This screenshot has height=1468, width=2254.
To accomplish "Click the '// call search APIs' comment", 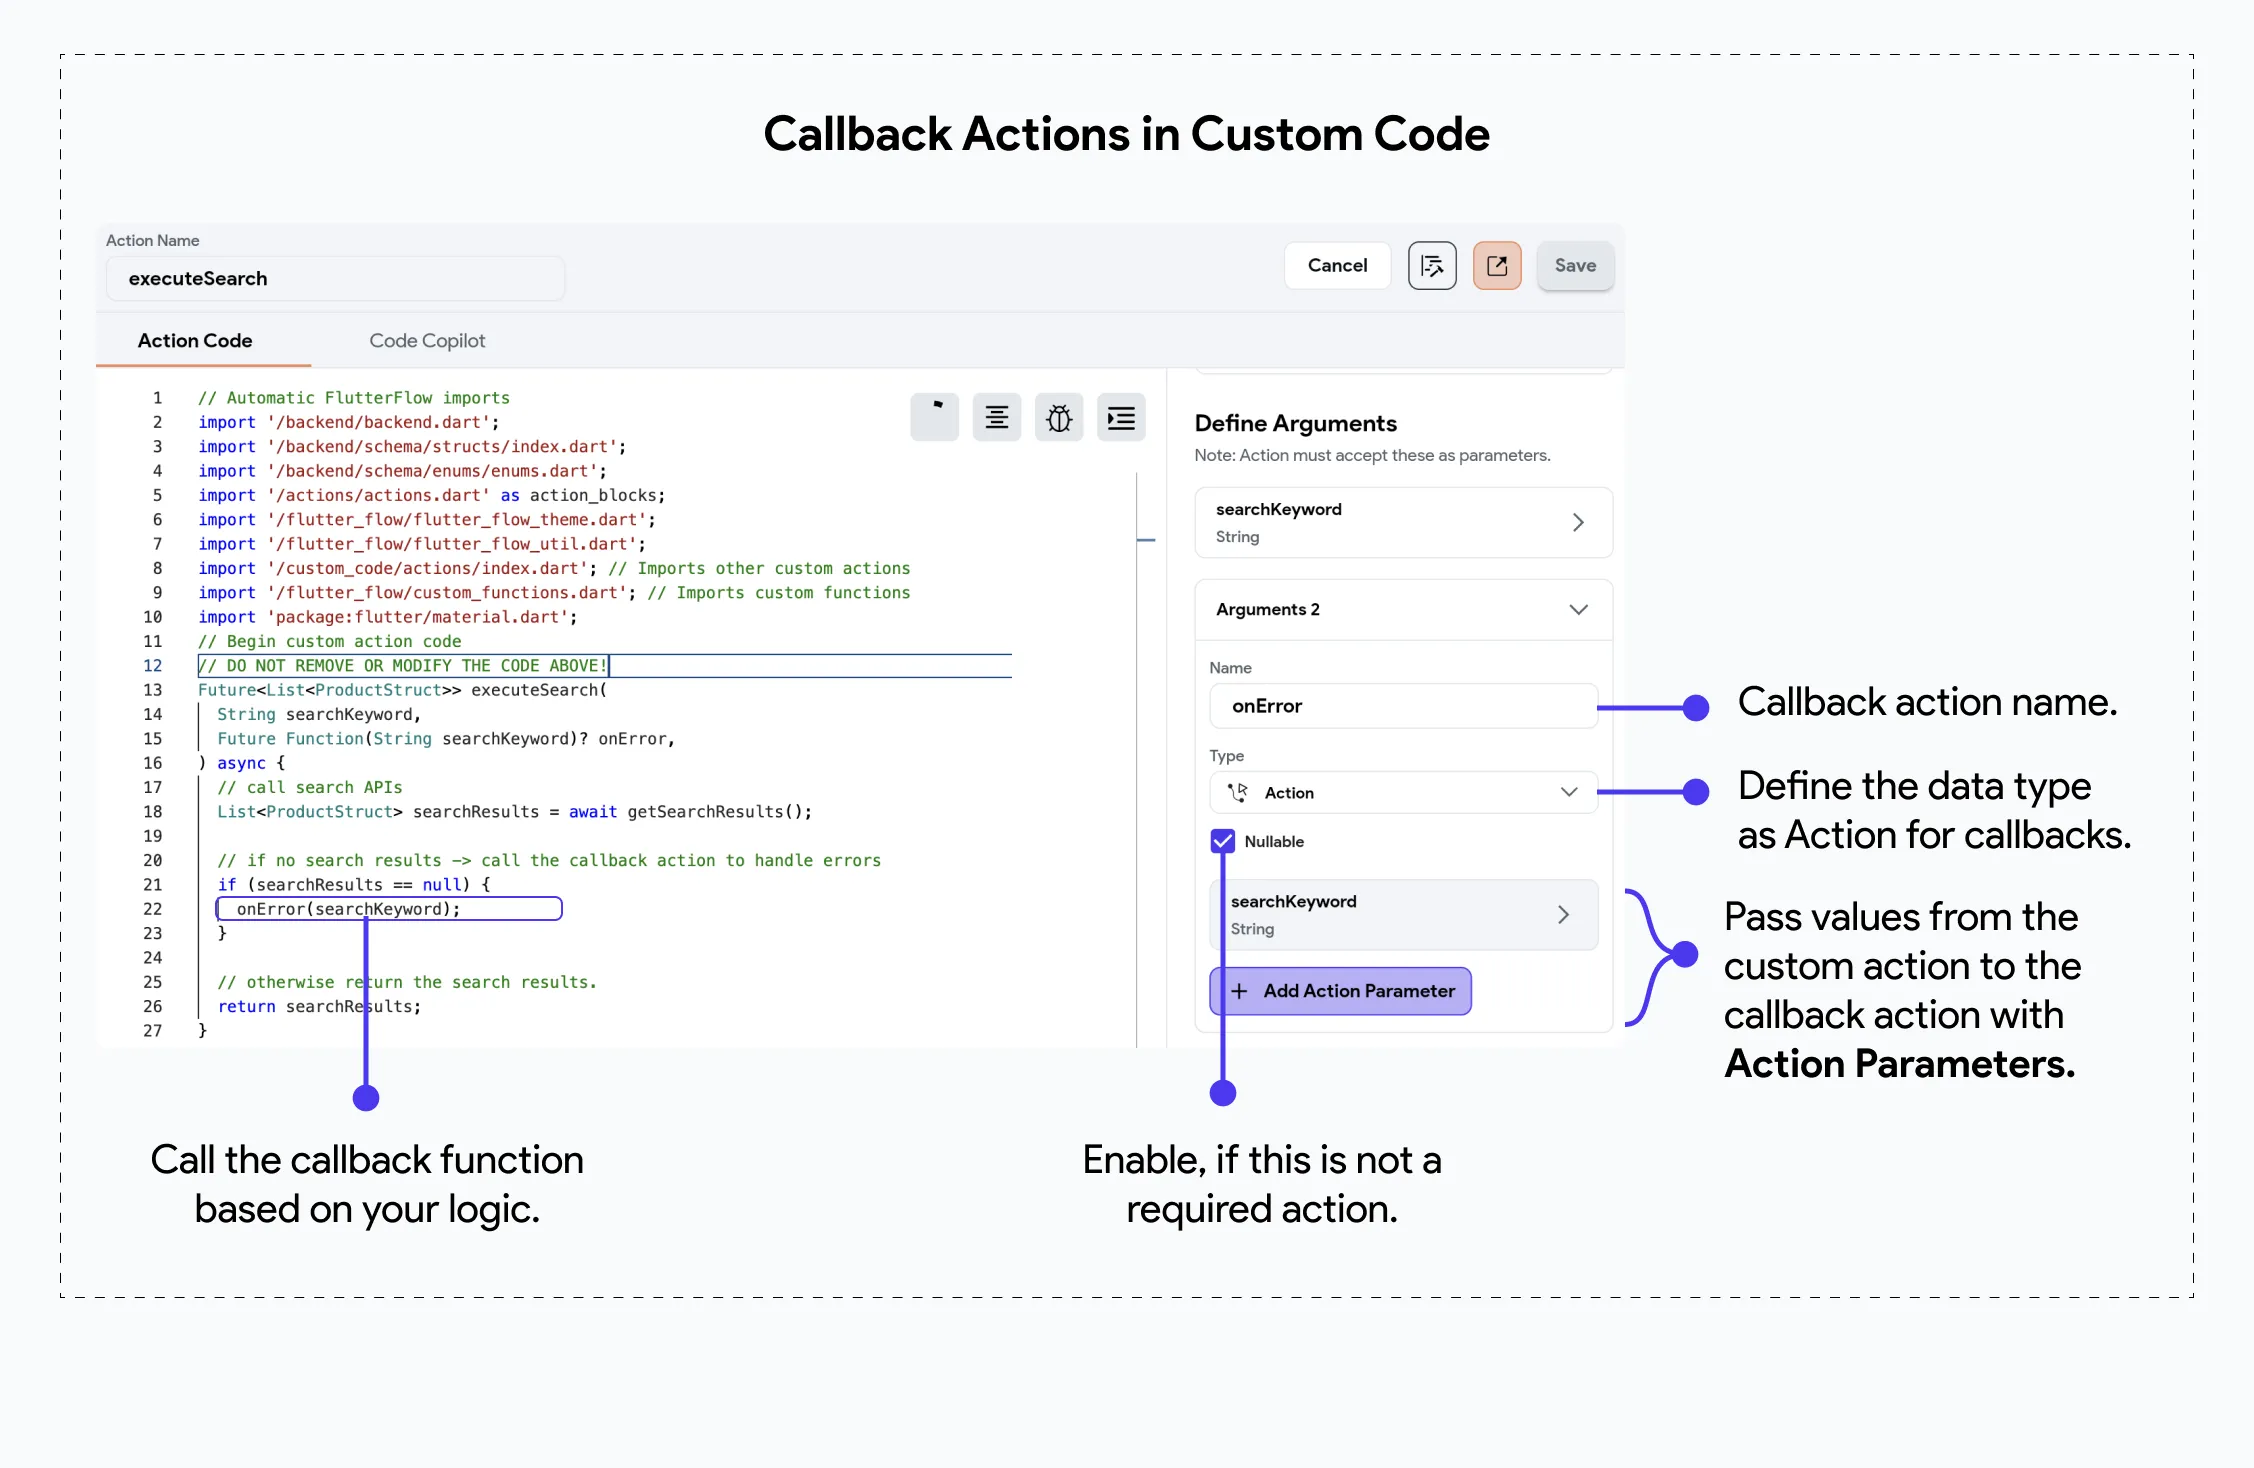I will point(310,787).
